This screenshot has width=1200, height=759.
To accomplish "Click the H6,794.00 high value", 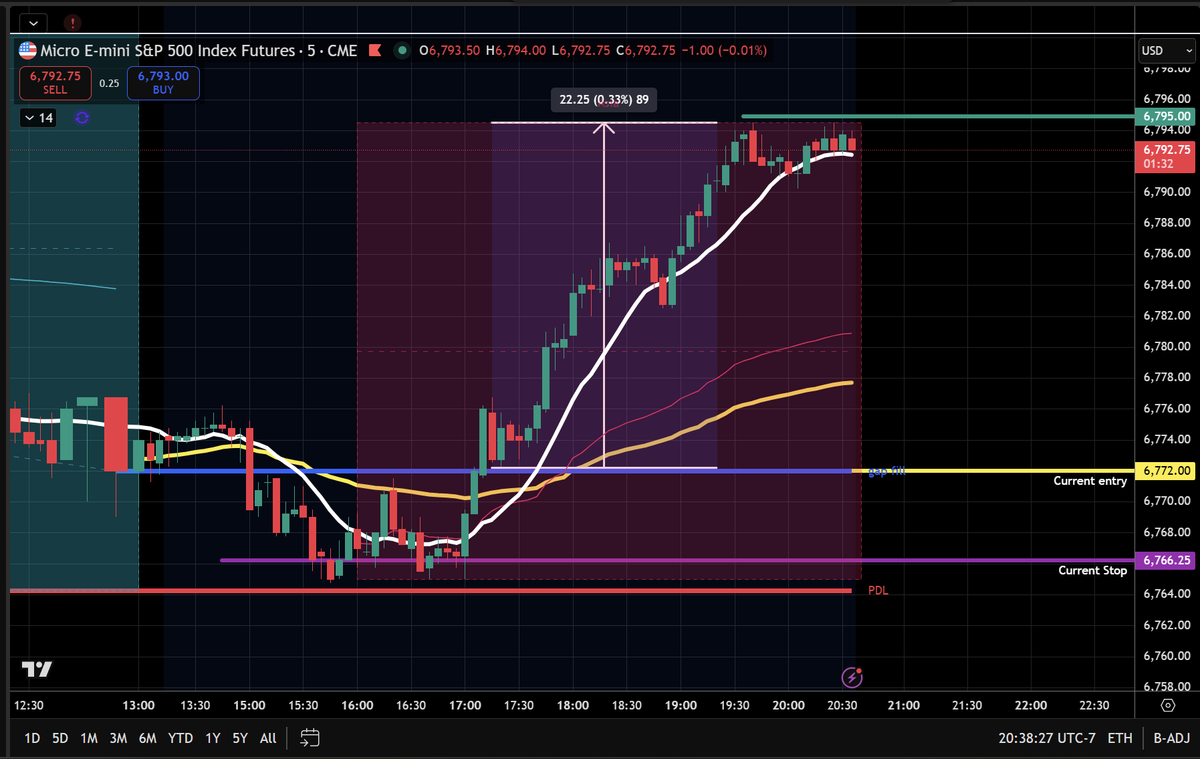I will pyautogui.click(x=515, y=50).
